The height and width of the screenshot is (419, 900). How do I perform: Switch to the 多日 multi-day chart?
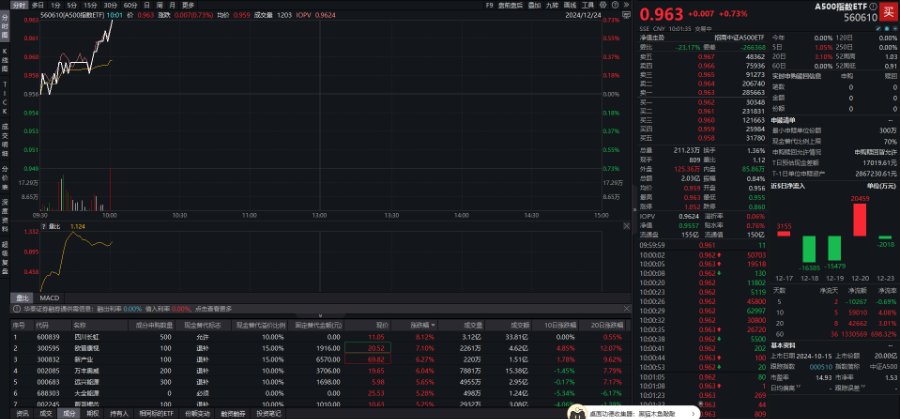coord(37,5)
